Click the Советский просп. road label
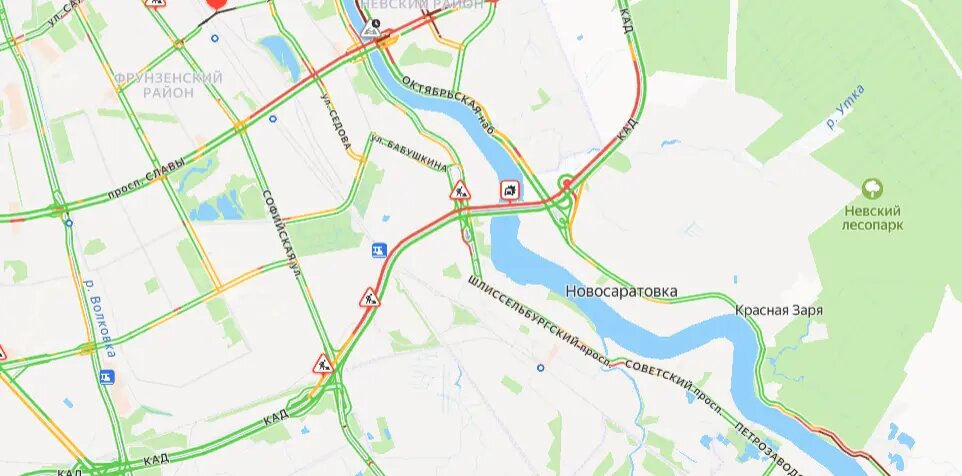The image size is (962, 476). (x=673, y=381)
